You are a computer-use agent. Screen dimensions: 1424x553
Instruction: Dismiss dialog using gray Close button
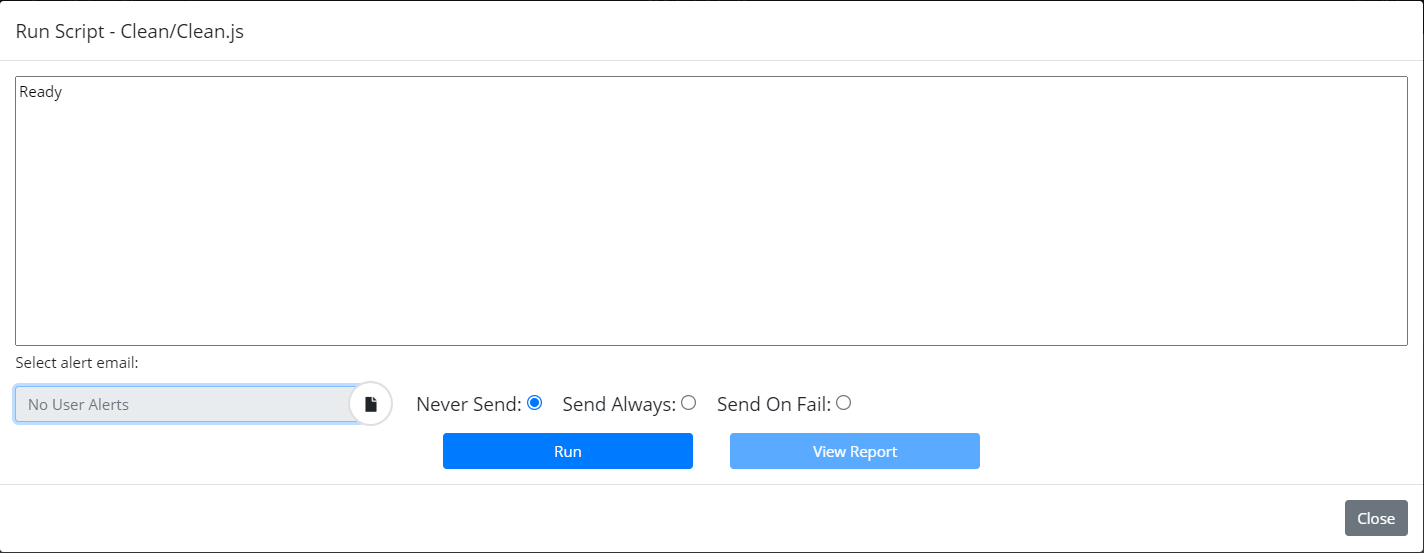[x=1376, y=518]
